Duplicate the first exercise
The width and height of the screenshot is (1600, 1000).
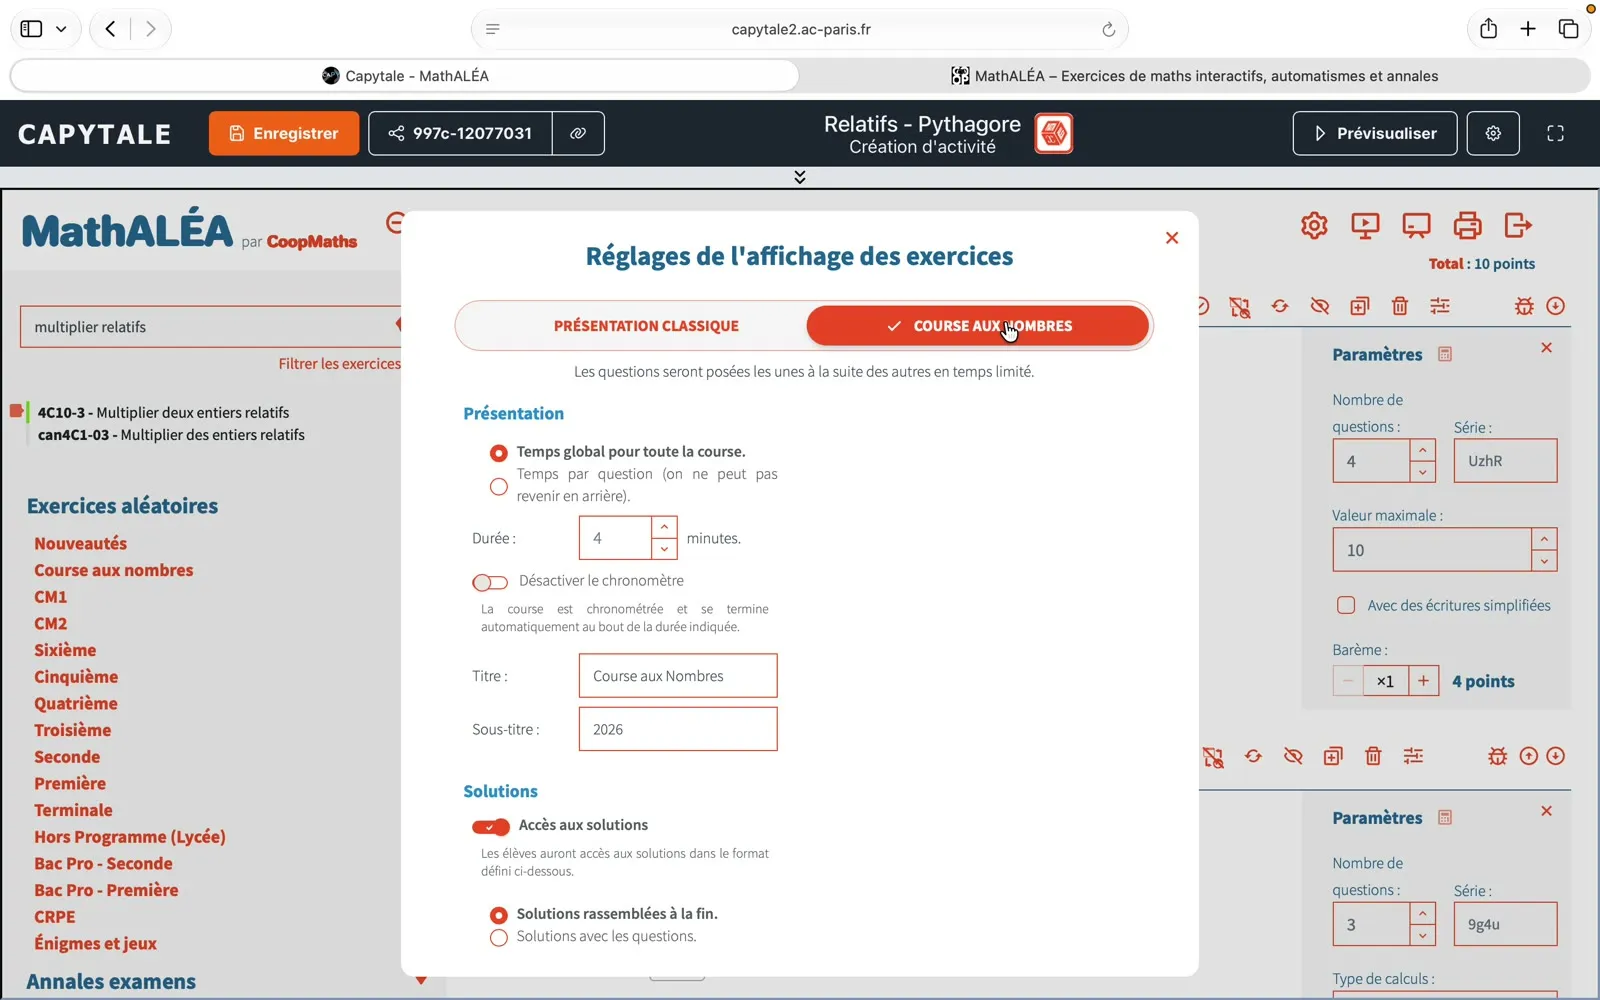1360,306
